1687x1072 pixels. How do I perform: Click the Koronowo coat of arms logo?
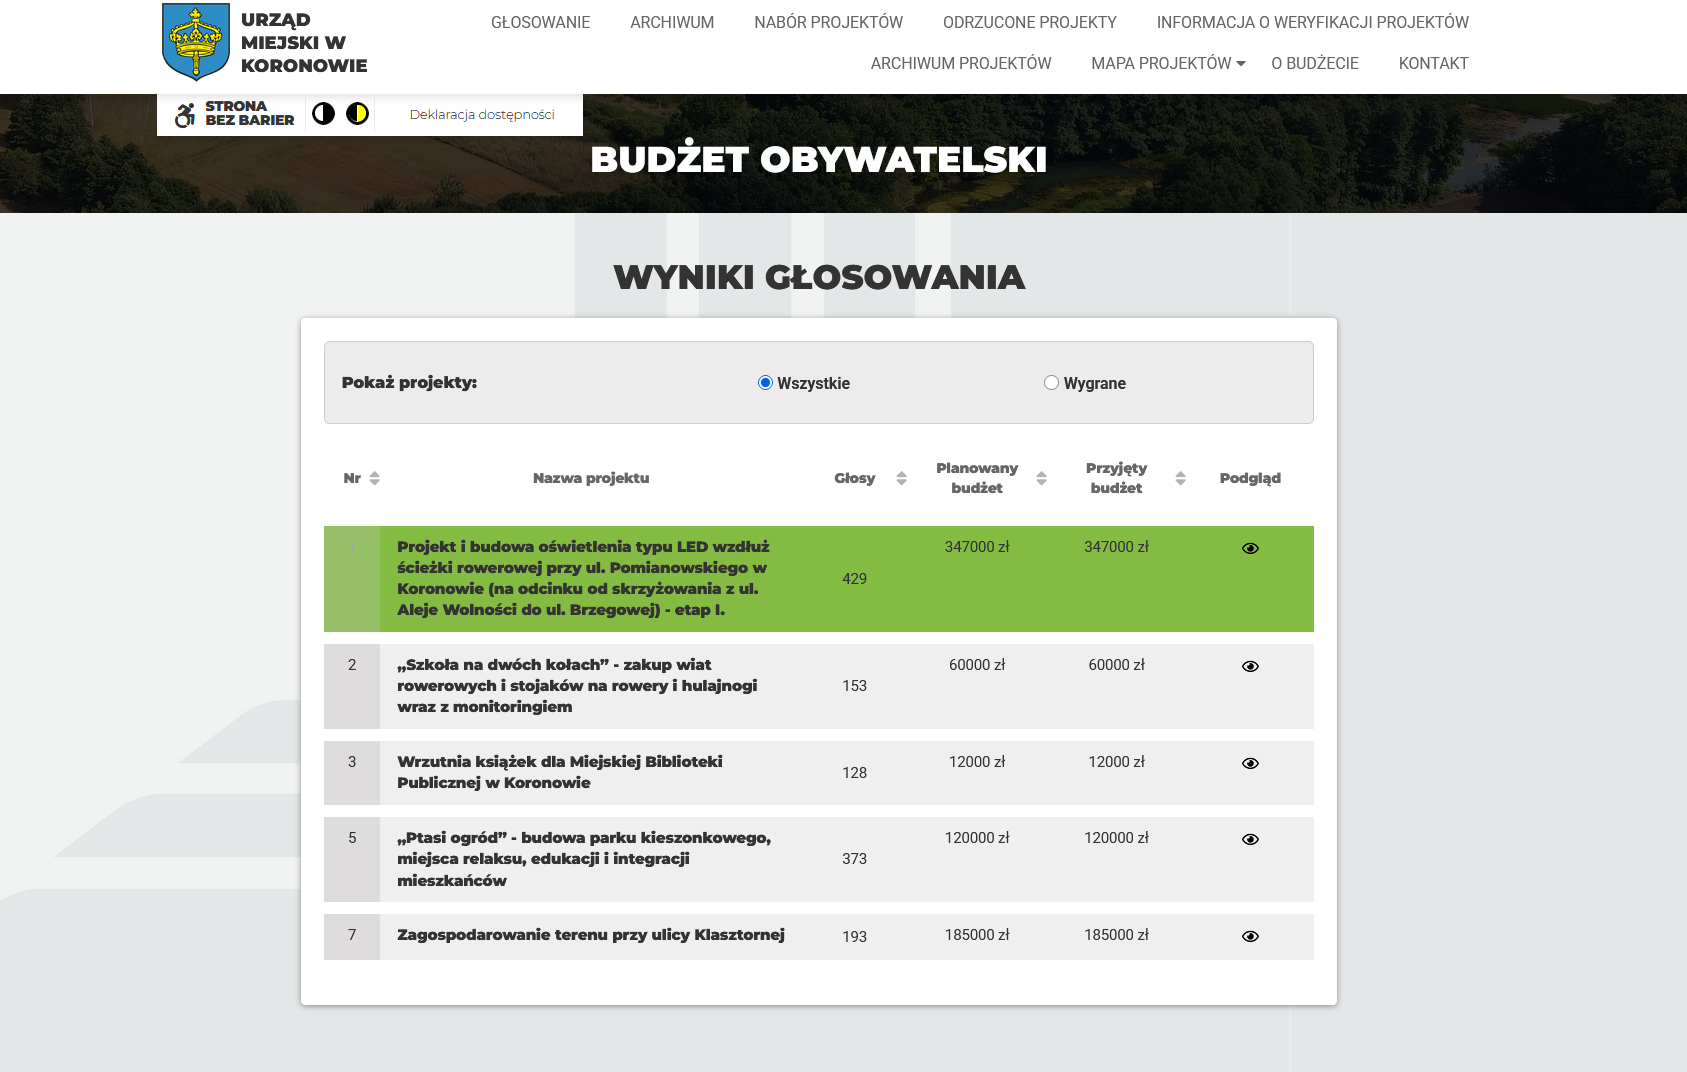pos(196,42)
